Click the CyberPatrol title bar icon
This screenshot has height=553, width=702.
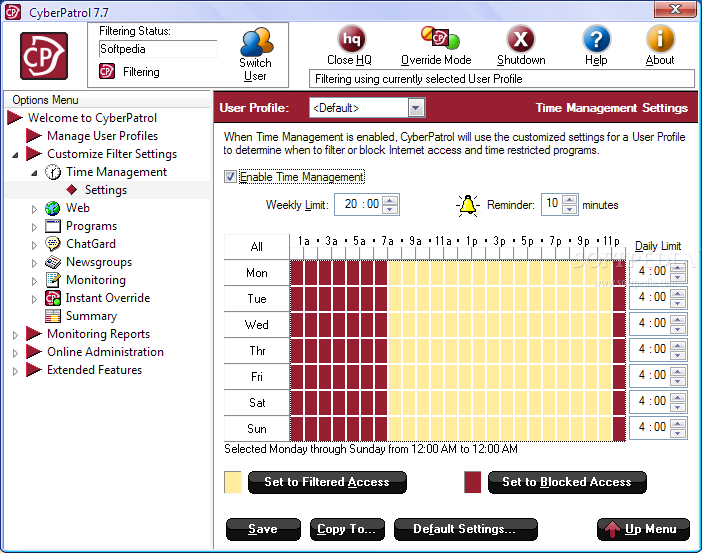pyautogui.click(x=13, y=12)
